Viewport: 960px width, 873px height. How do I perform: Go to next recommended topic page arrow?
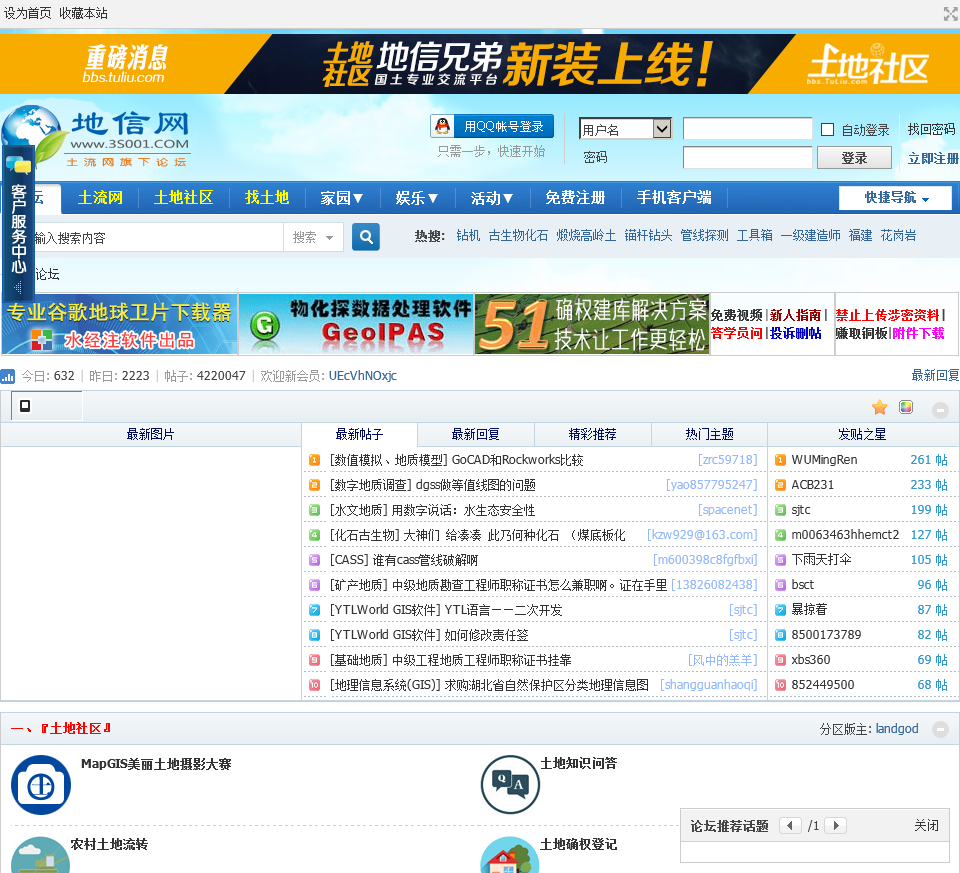pyautogui.click(x=836, y=825)
